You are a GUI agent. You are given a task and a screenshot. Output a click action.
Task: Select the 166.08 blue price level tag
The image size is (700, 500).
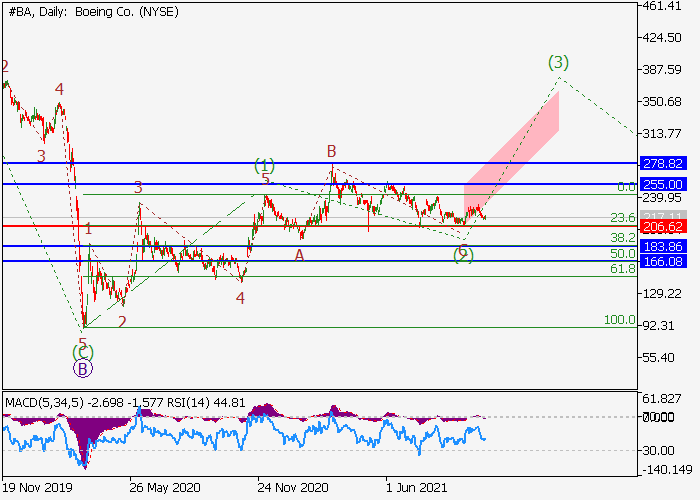pyautogui.click(x=663, y=261)
